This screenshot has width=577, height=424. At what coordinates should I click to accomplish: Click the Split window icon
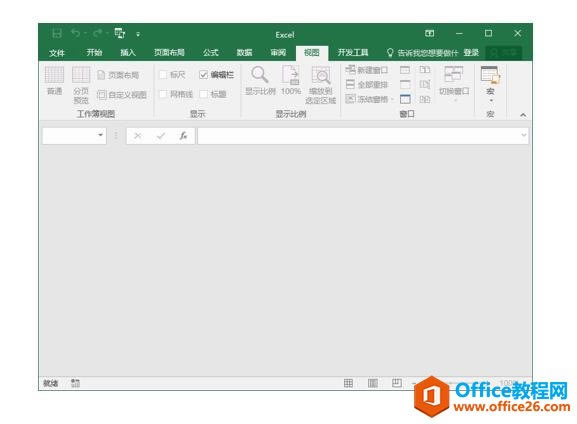tap(405, 70)
